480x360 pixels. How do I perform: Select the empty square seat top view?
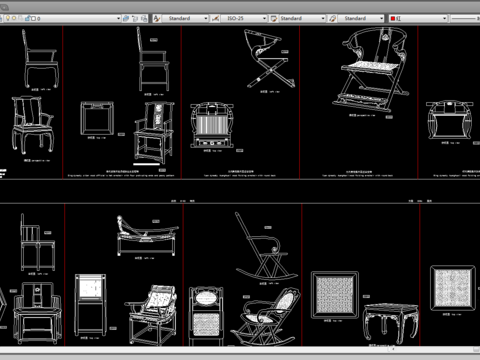97,118
